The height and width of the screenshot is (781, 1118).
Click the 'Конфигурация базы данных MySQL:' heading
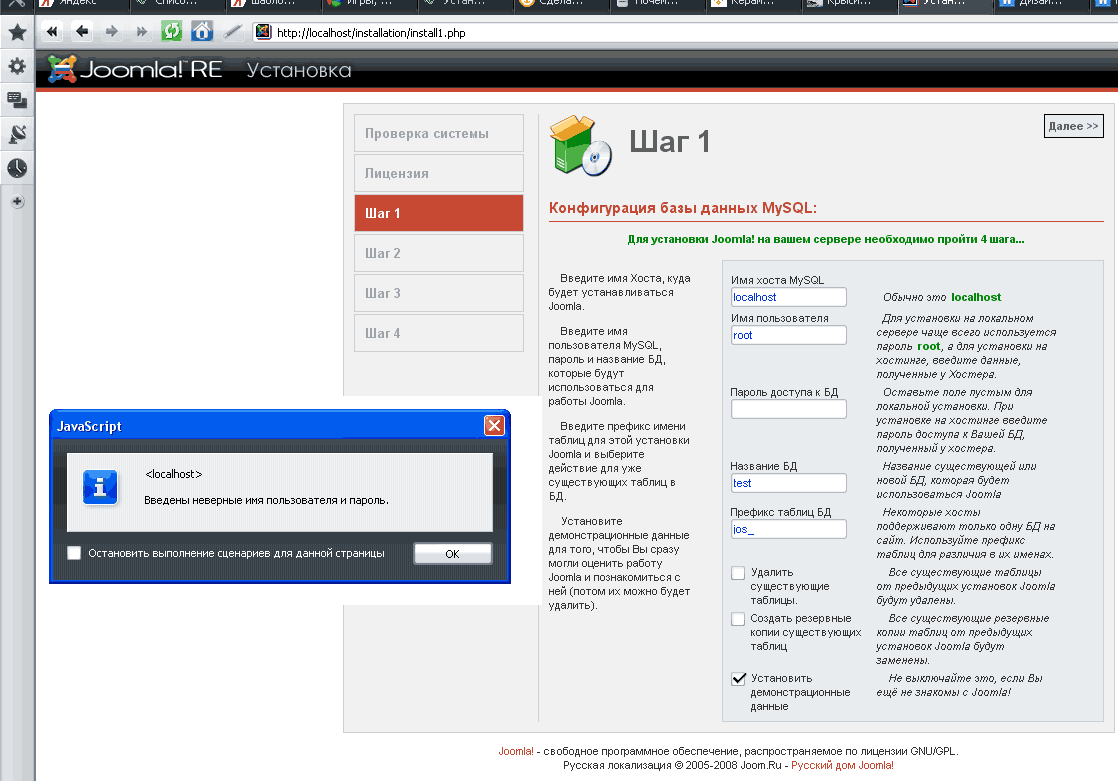point(682,208)
